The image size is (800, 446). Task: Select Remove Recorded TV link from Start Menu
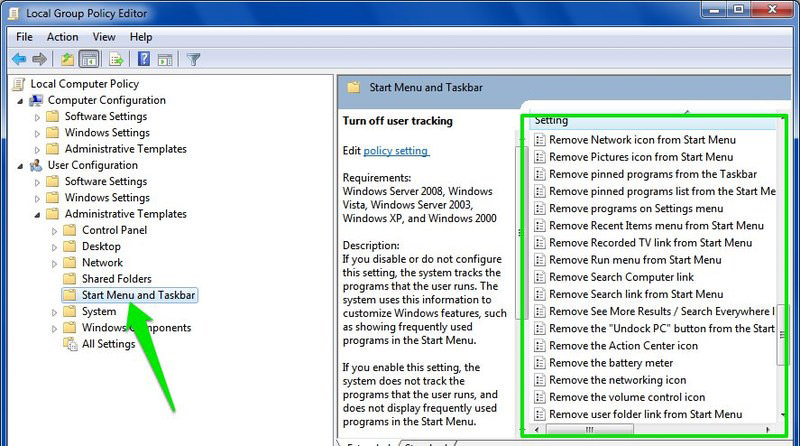point(651,243)
